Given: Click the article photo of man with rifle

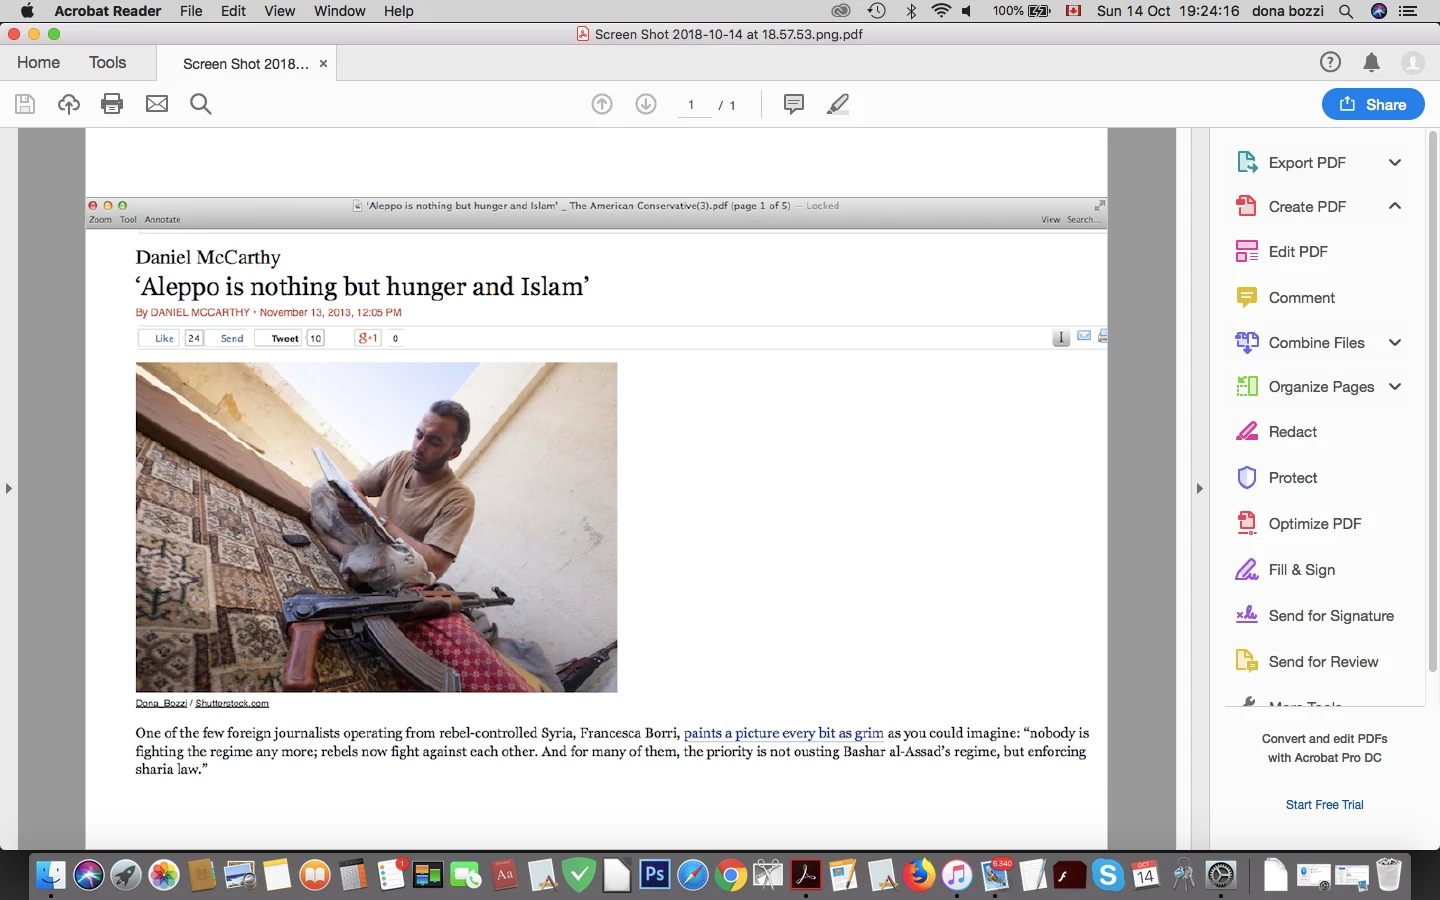Looking at the screenshot, I should (x=376, y=527).
